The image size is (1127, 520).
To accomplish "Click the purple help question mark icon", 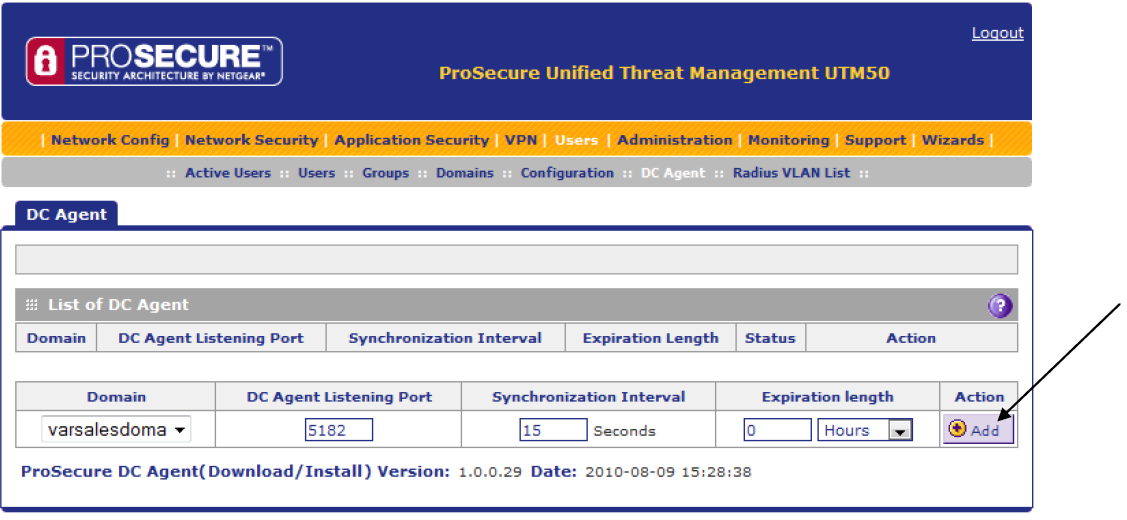I will click(1000, 306).
